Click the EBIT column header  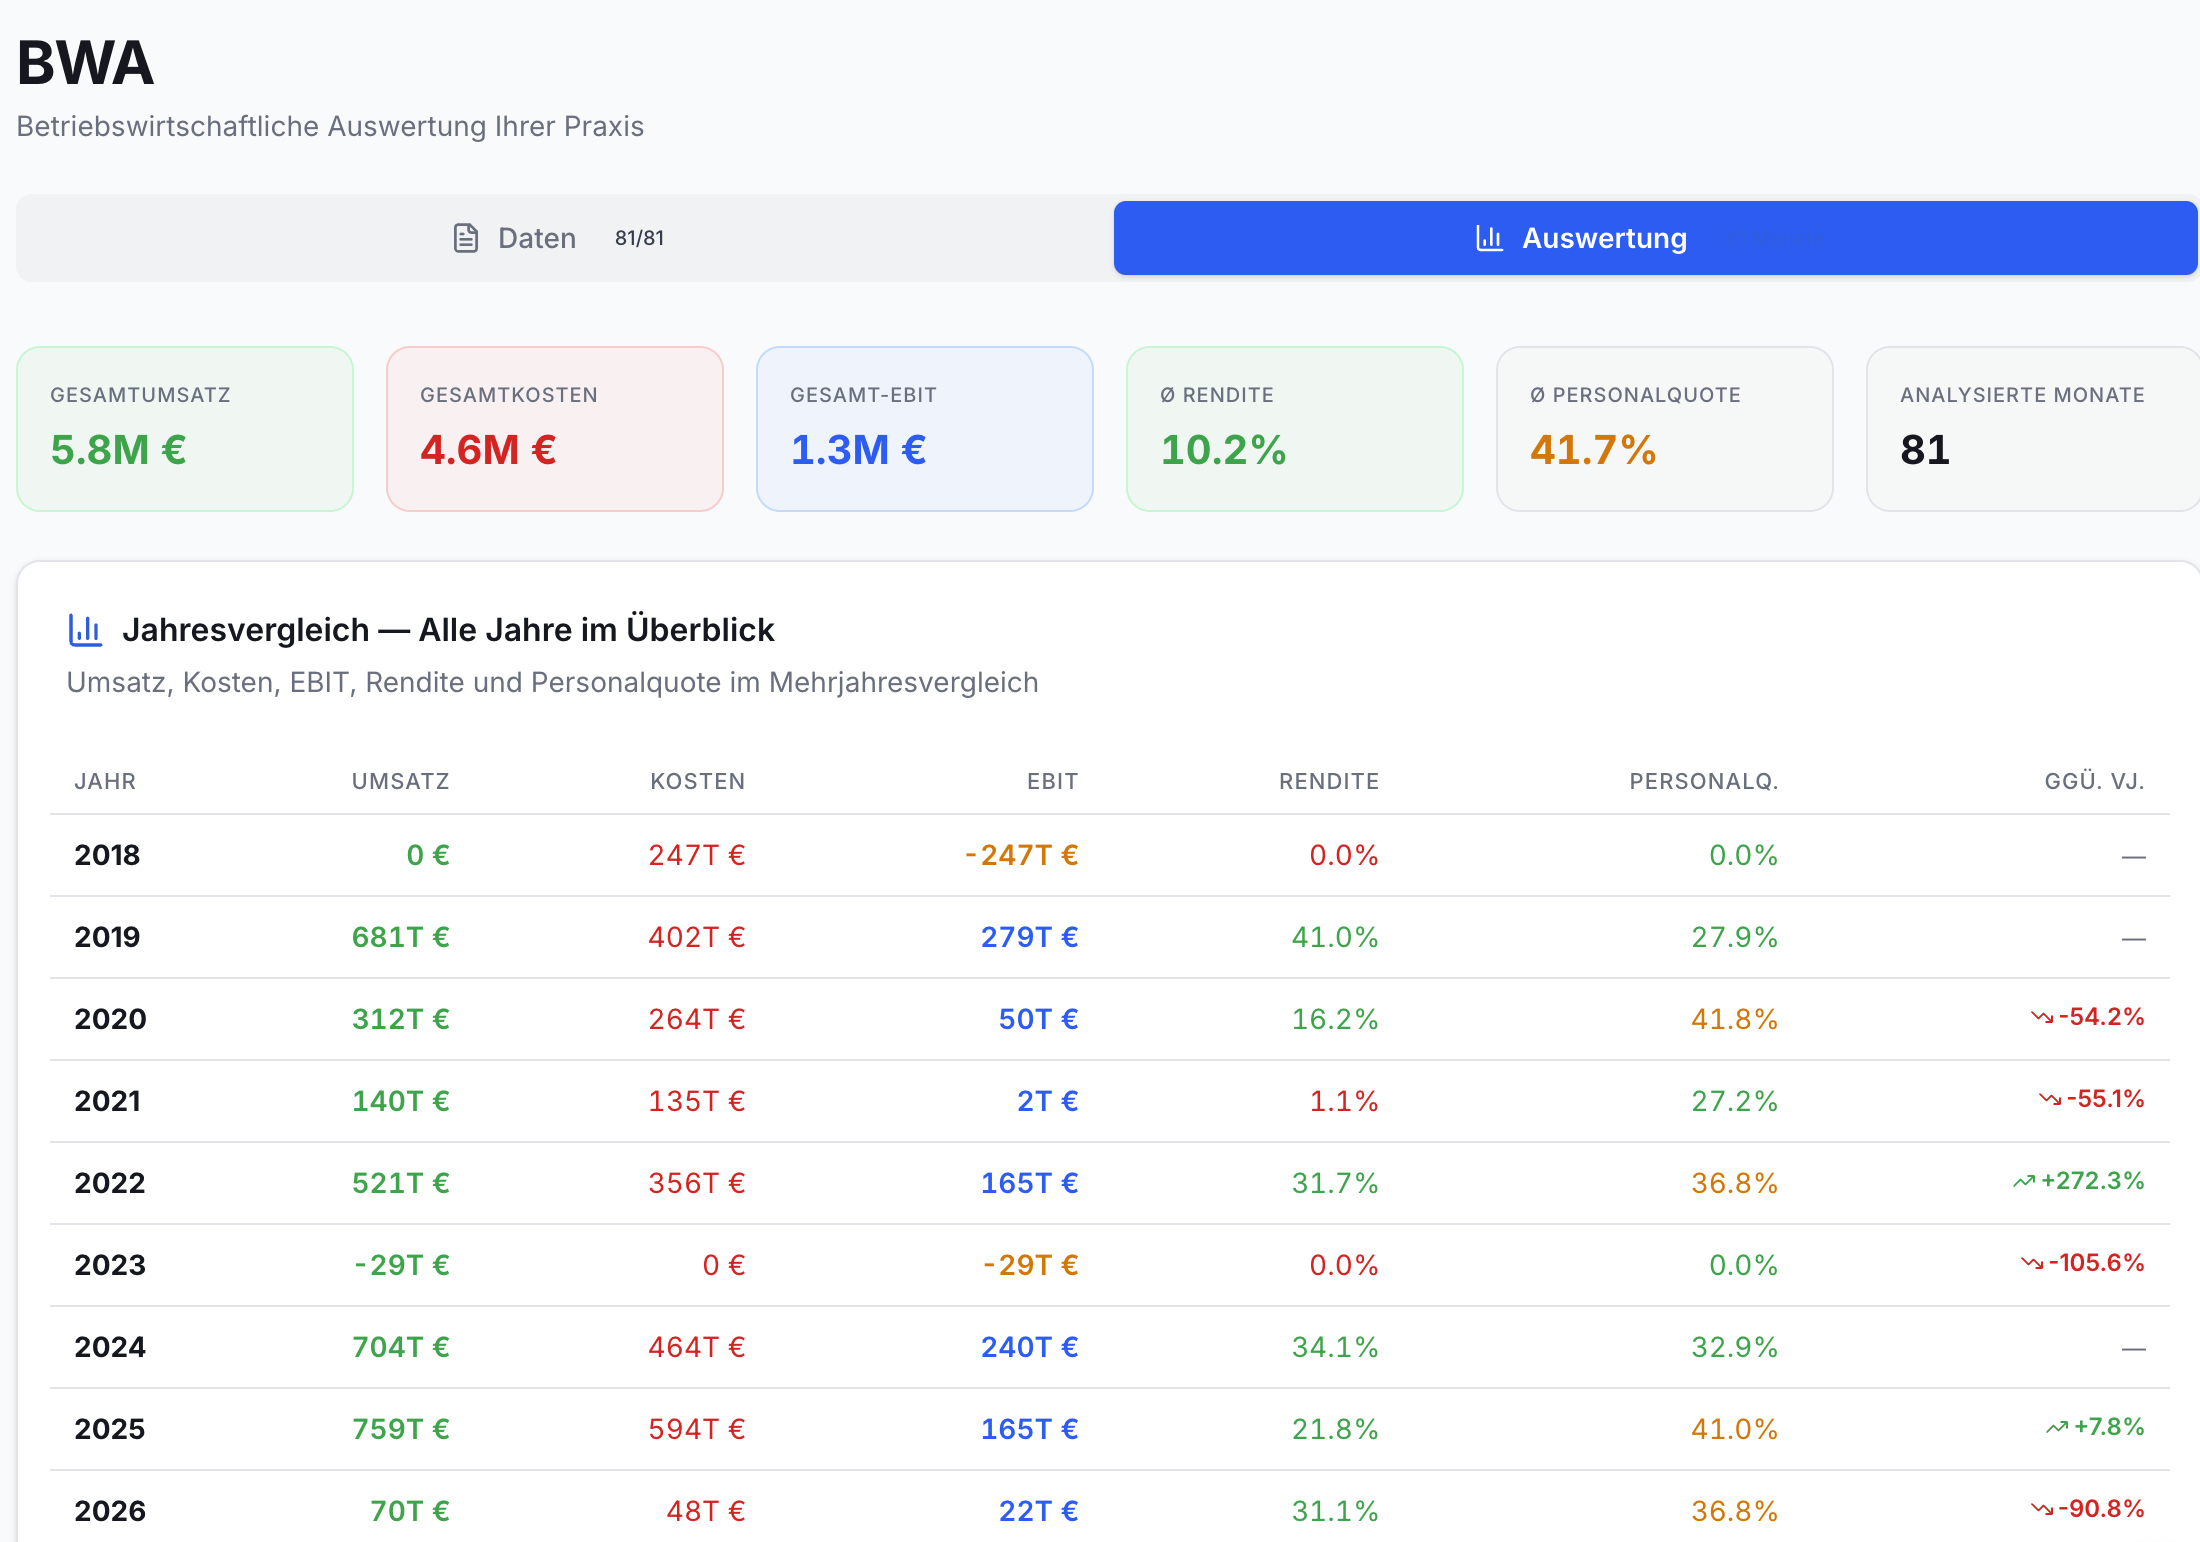(1052, 781)
